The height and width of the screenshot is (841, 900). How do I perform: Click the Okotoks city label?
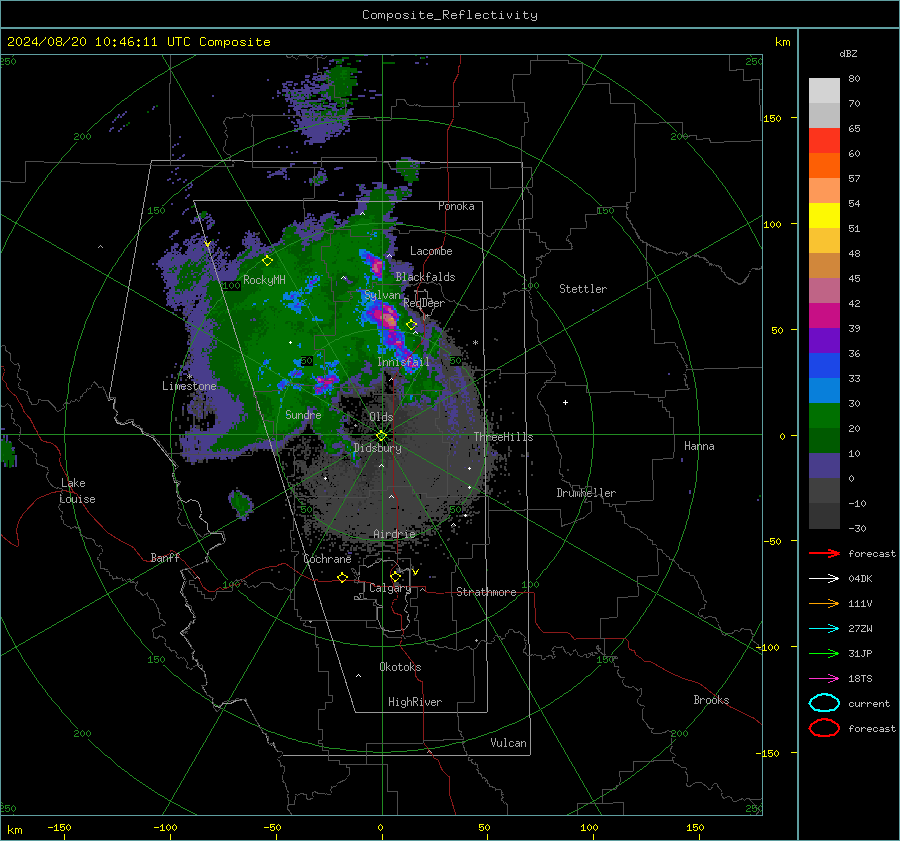pos(400,667)
